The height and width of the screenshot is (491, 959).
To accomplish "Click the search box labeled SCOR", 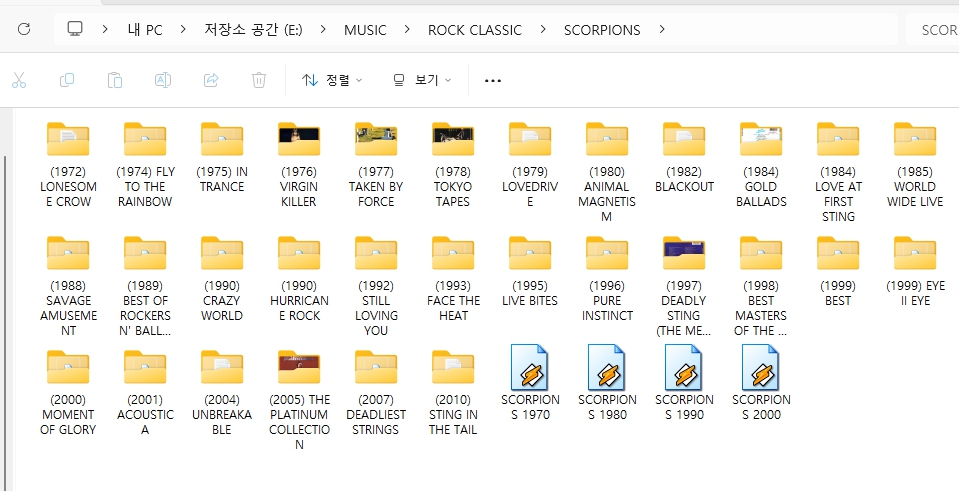I will click(x=933, y=30).
